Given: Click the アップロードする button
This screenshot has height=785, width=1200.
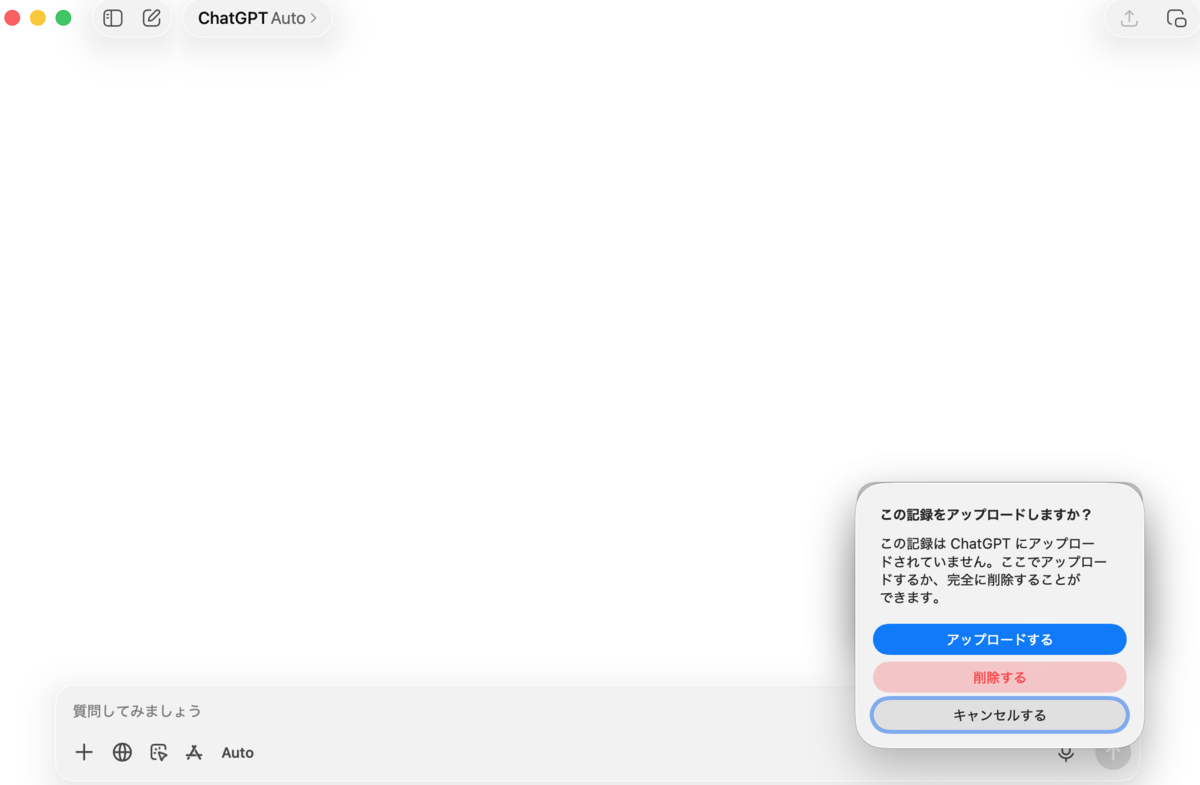Looking at the screenshot, I should (x=1000, y=639).
